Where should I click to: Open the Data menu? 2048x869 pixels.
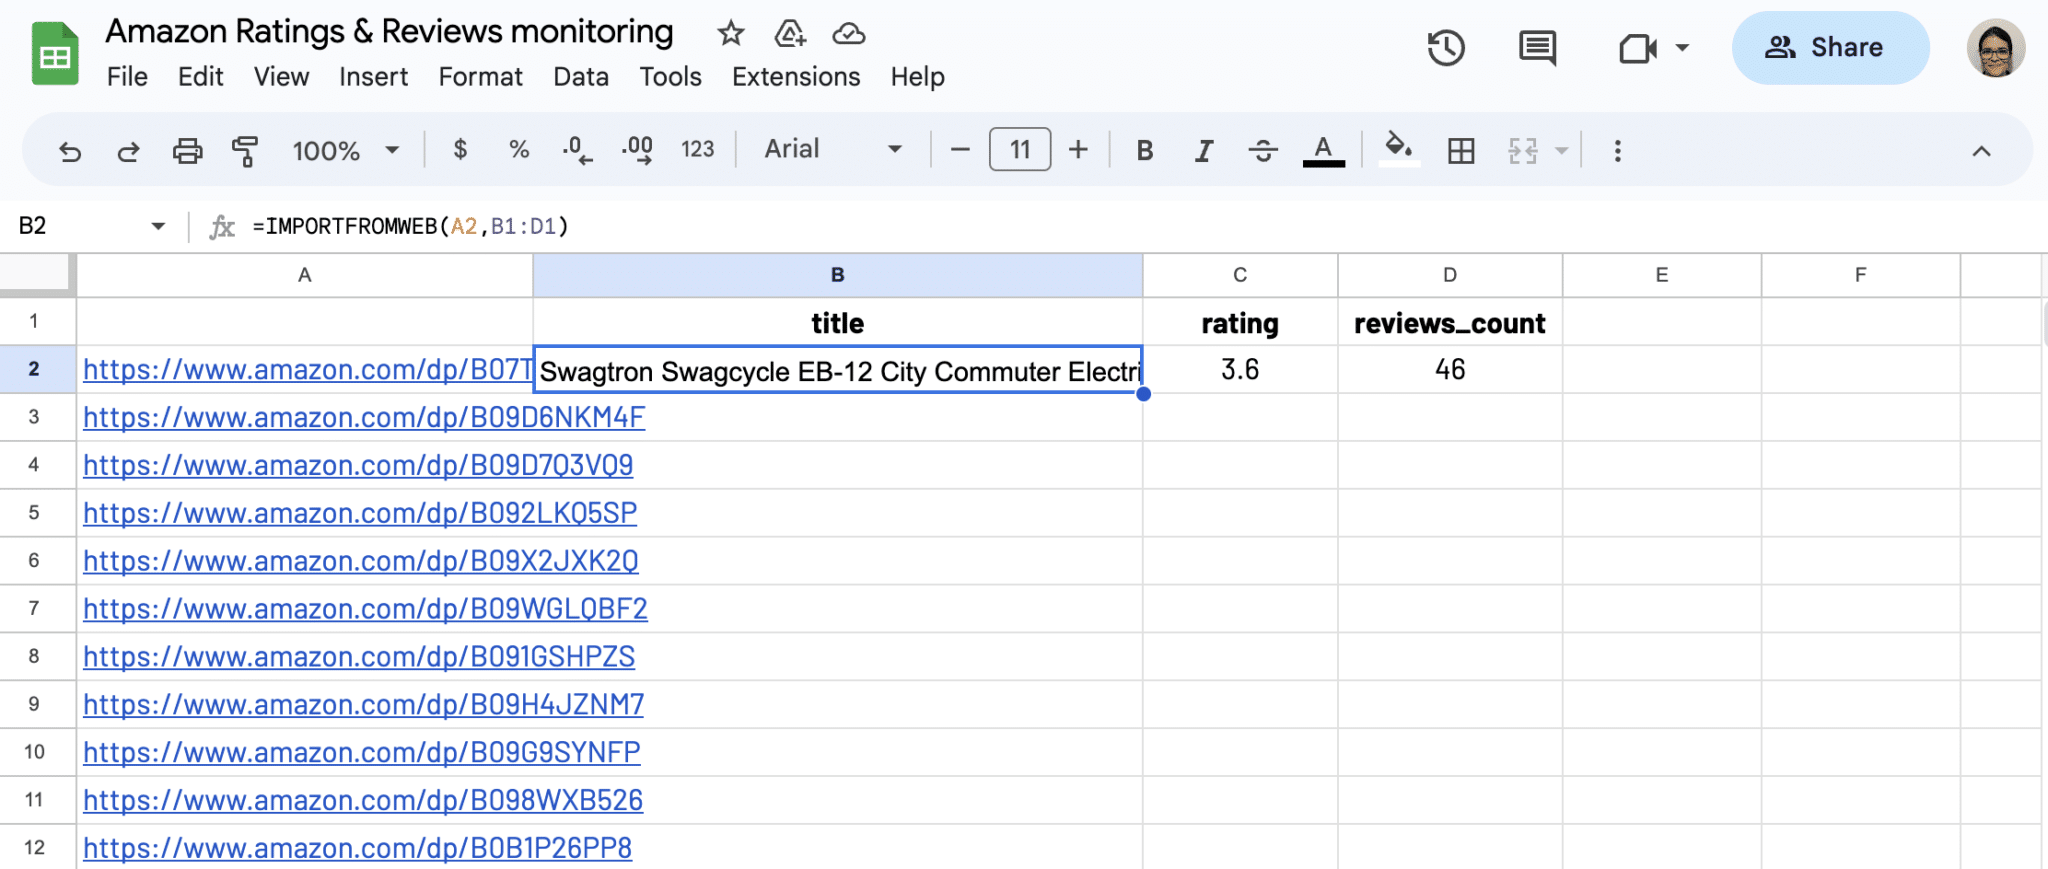coord(580,77)
